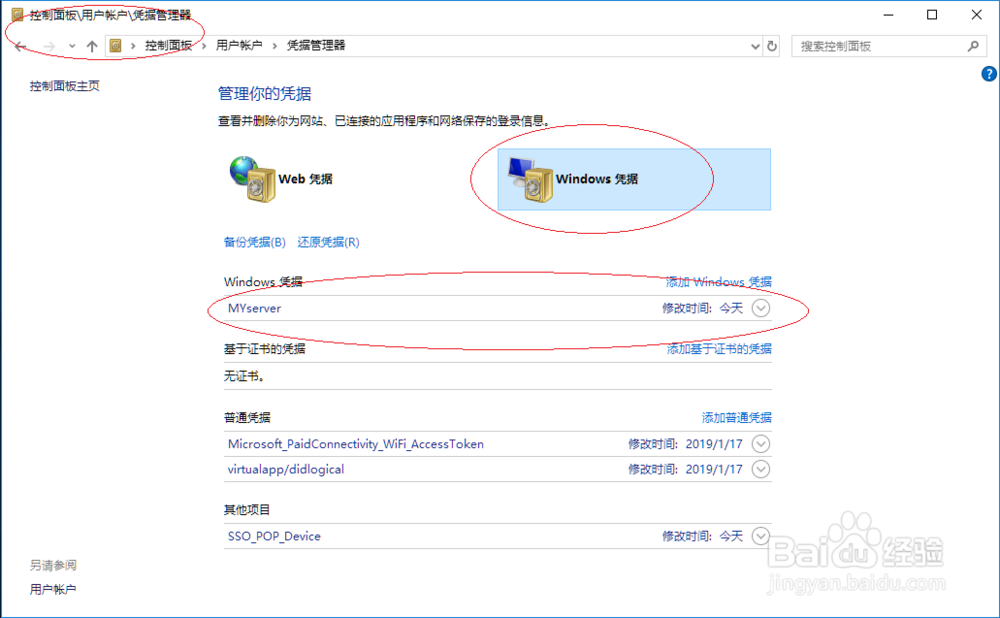Go up one folder level

[92, 46]
